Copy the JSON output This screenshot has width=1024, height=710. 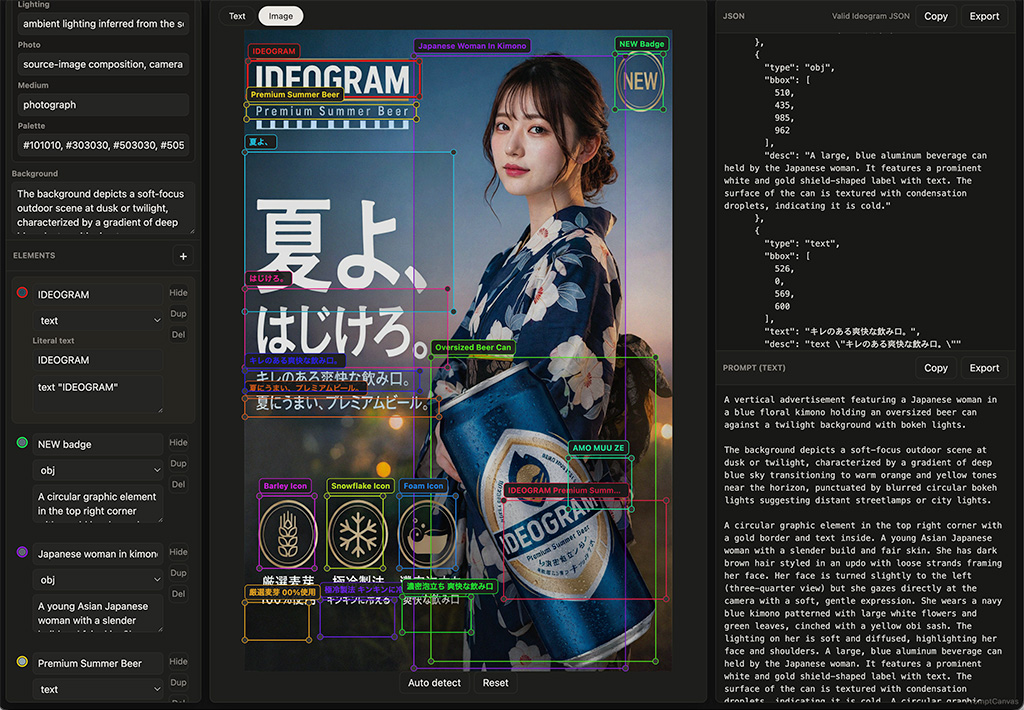coord(935,16)
